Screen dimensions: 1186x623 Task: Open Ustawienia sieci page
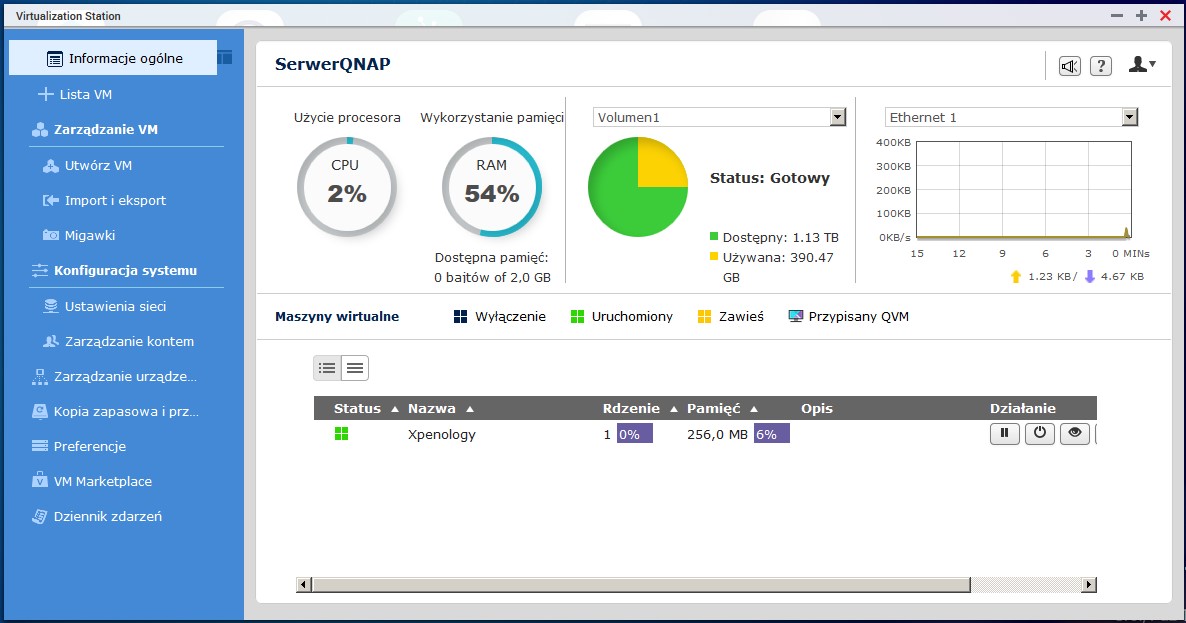[x=115, y=306]
